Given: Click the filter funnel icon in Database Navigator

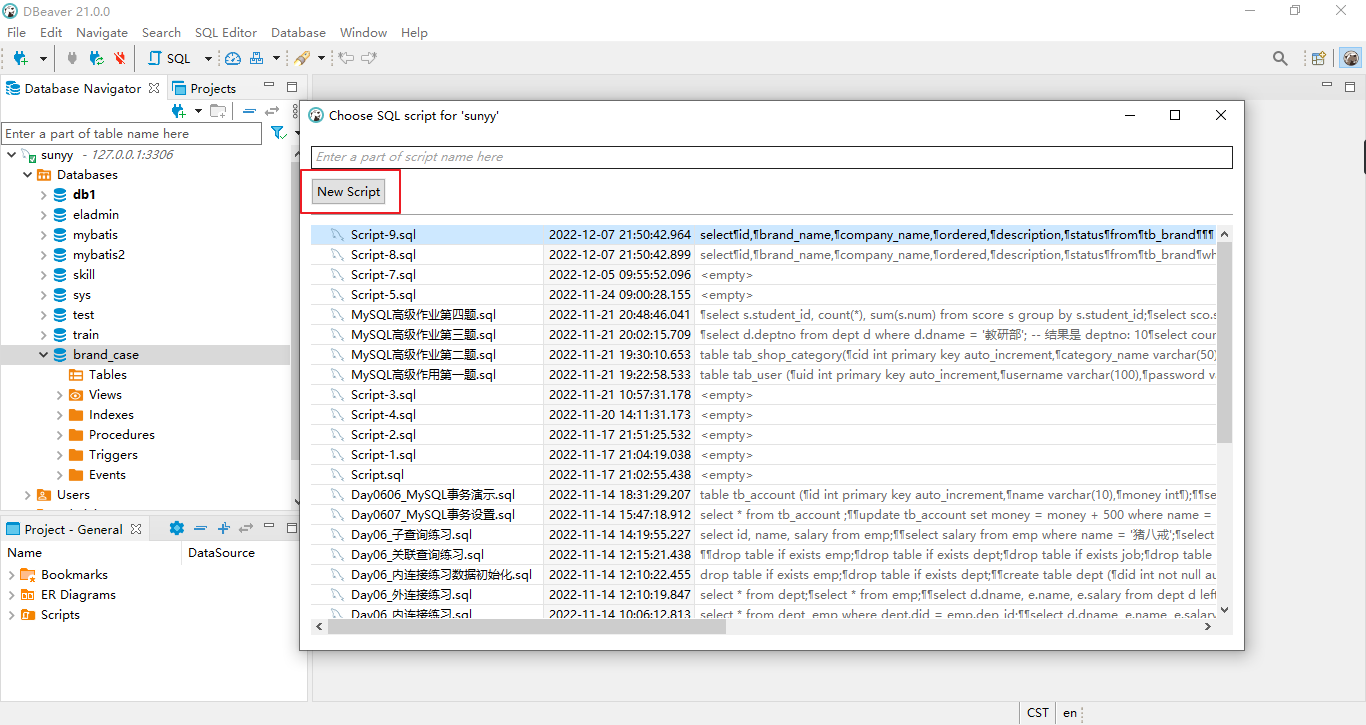Looking at the screenshot, I should (278, 133).
